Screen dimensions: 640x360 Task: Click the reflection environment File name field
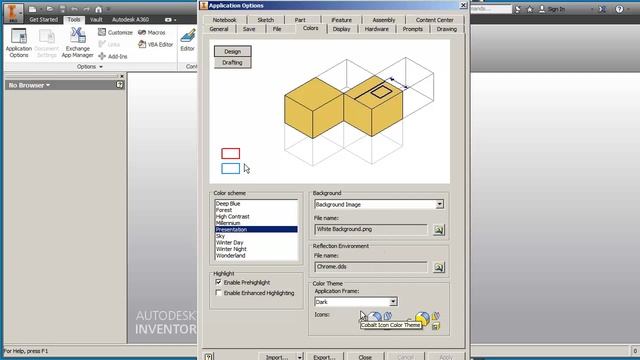371,267
